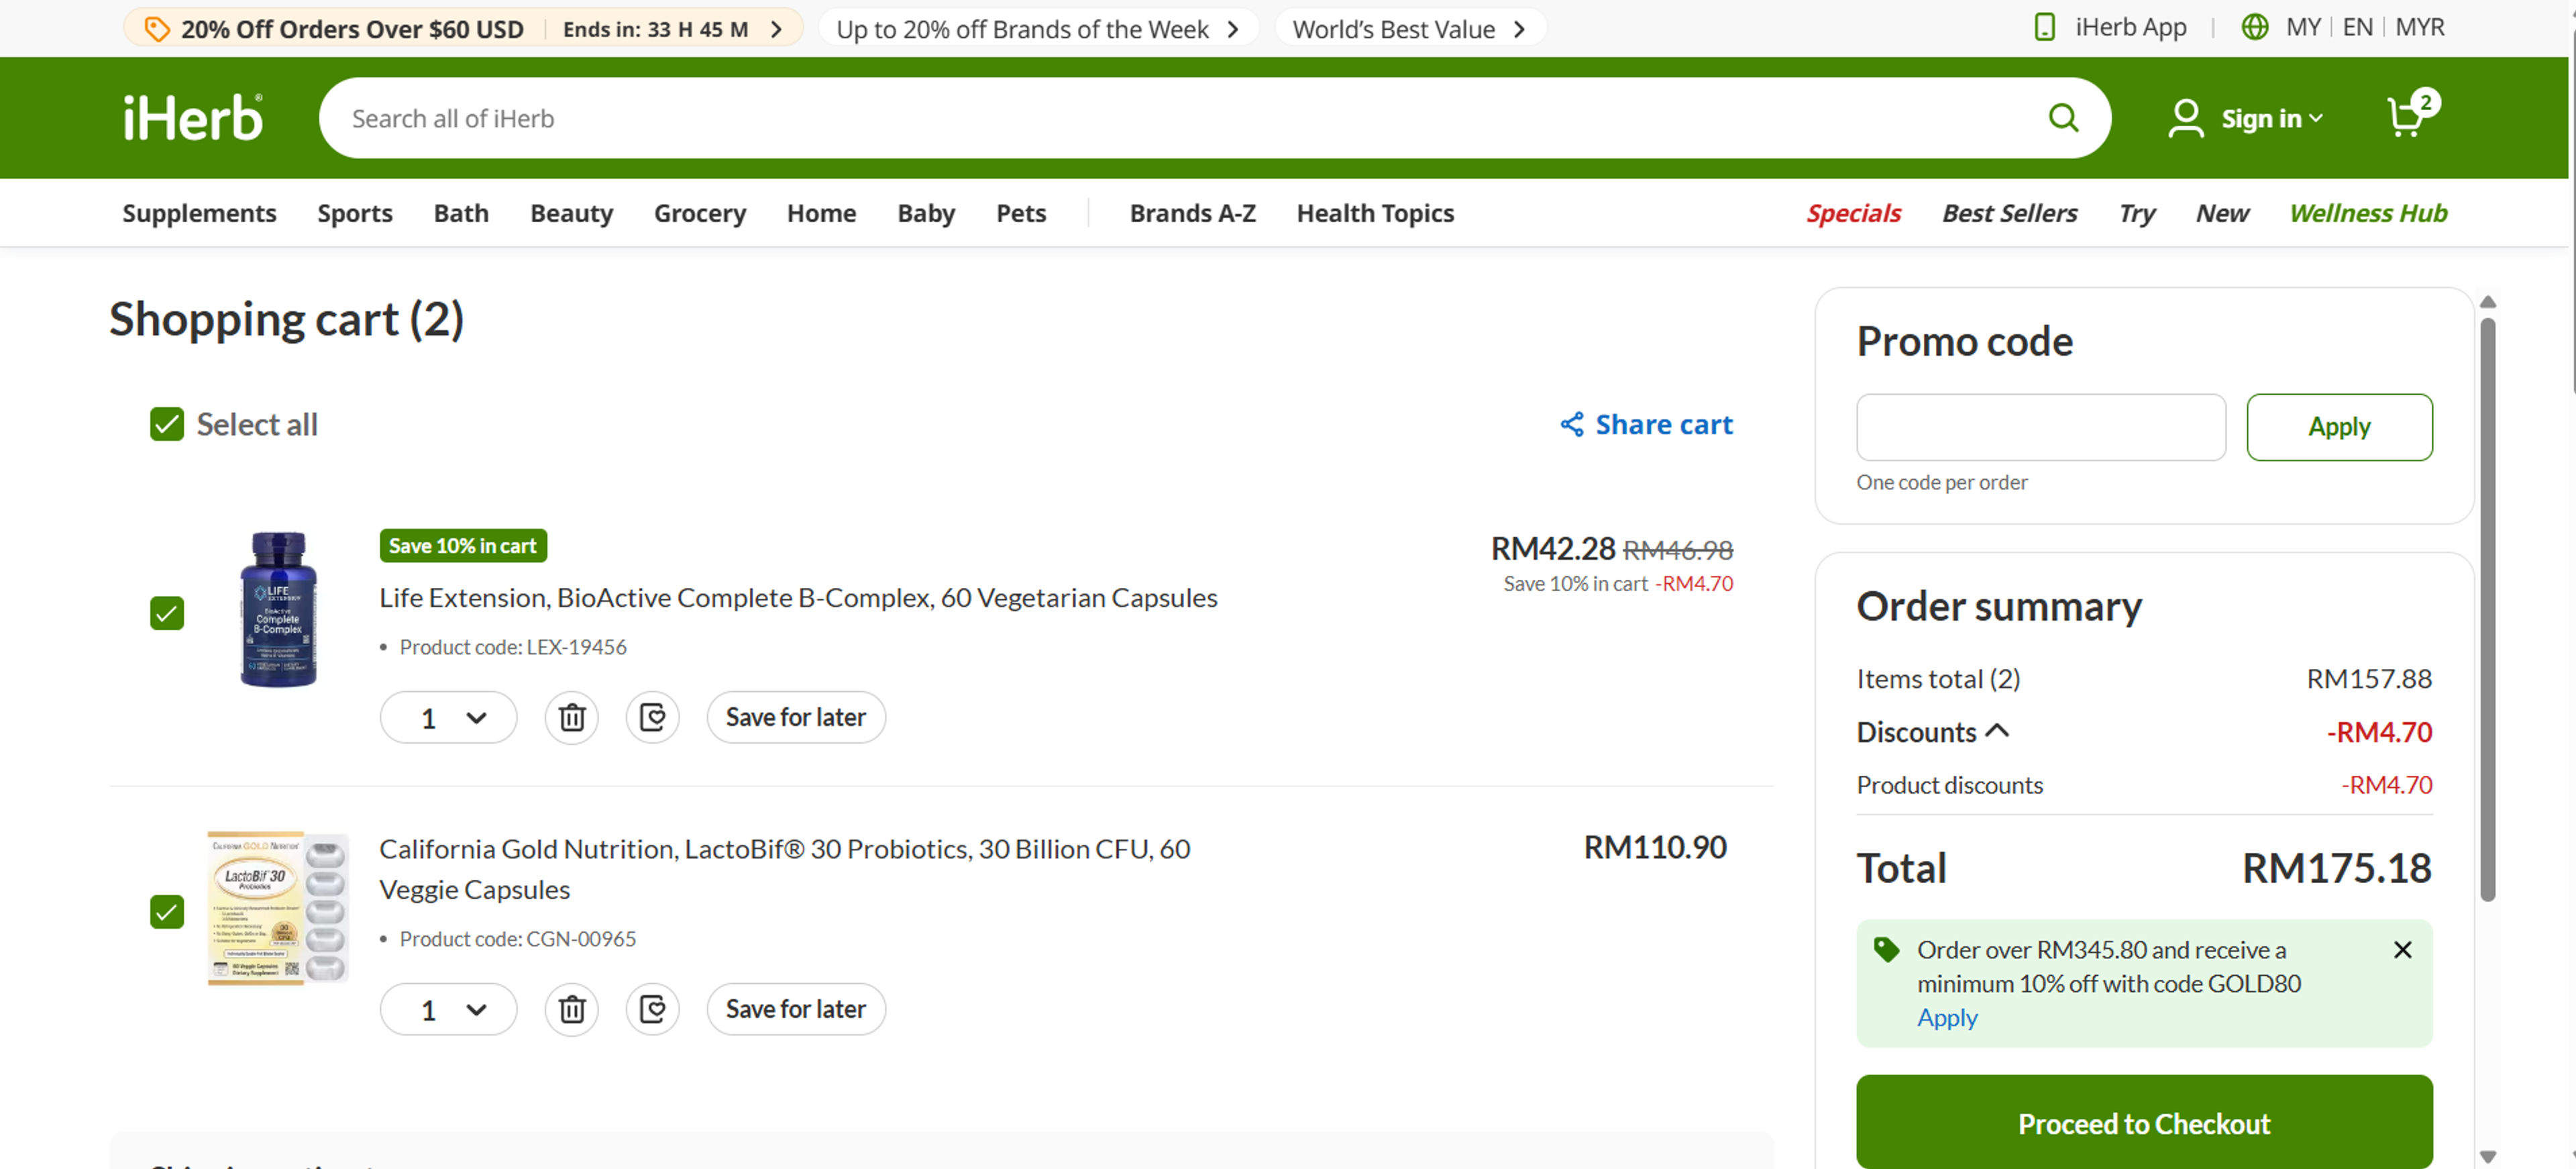Image resolution: width=2576 pixels, height=1169 pixels.
Task: Open the 20% Off Orders promo arrow
Action: tap(777, 29)
